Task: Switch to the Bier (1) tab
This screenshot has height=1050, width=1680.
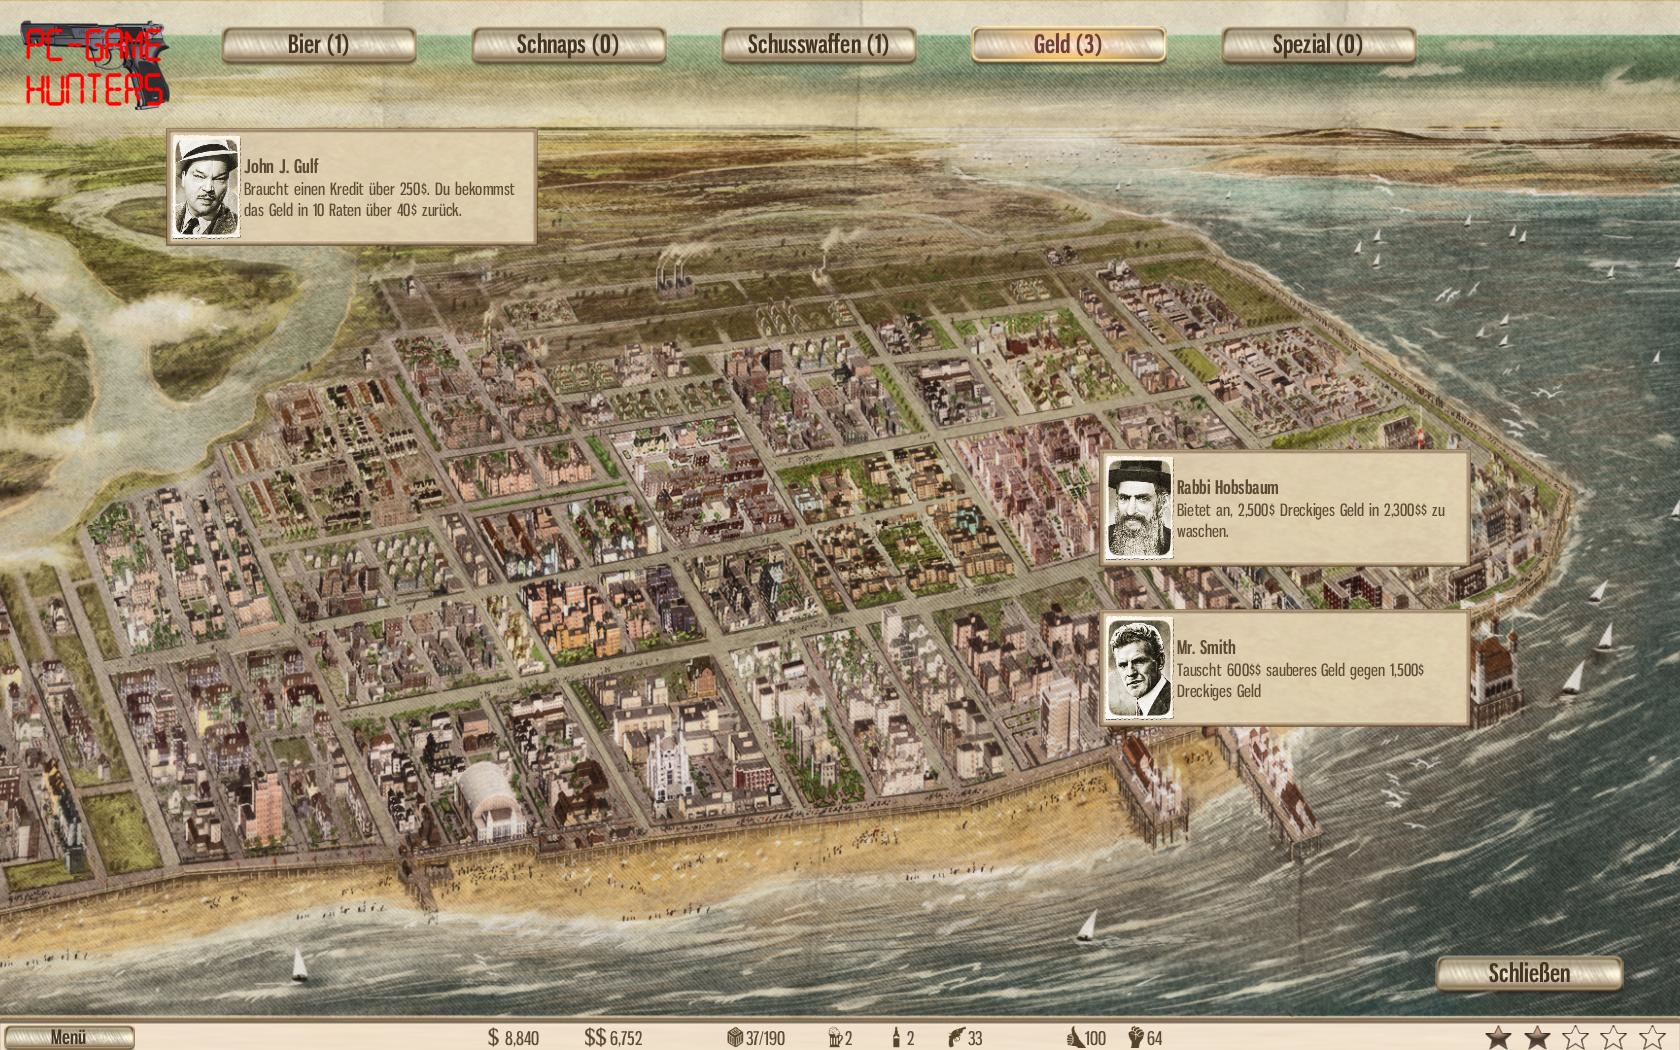Action: coord(318,45)
